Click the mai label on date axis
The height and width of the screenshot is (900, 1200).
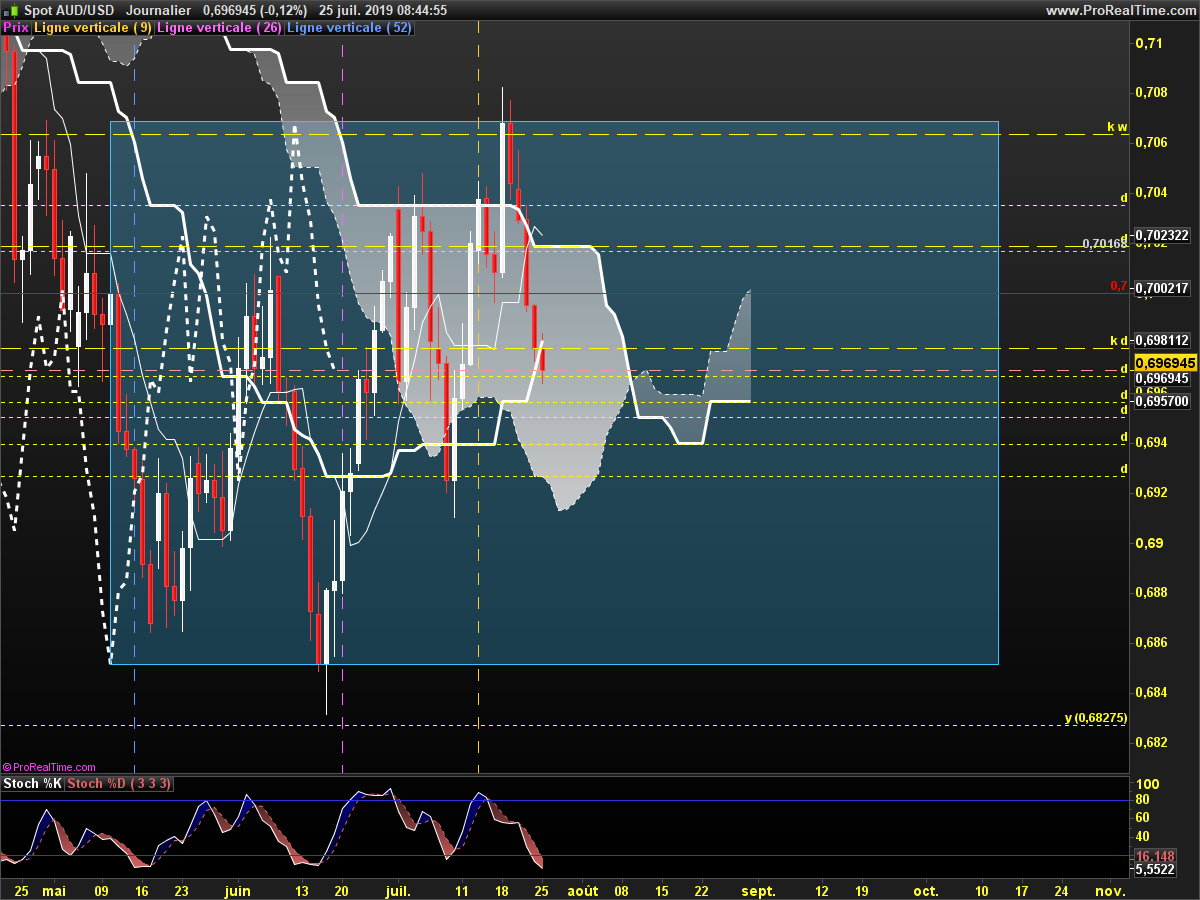tap(54, 890)
